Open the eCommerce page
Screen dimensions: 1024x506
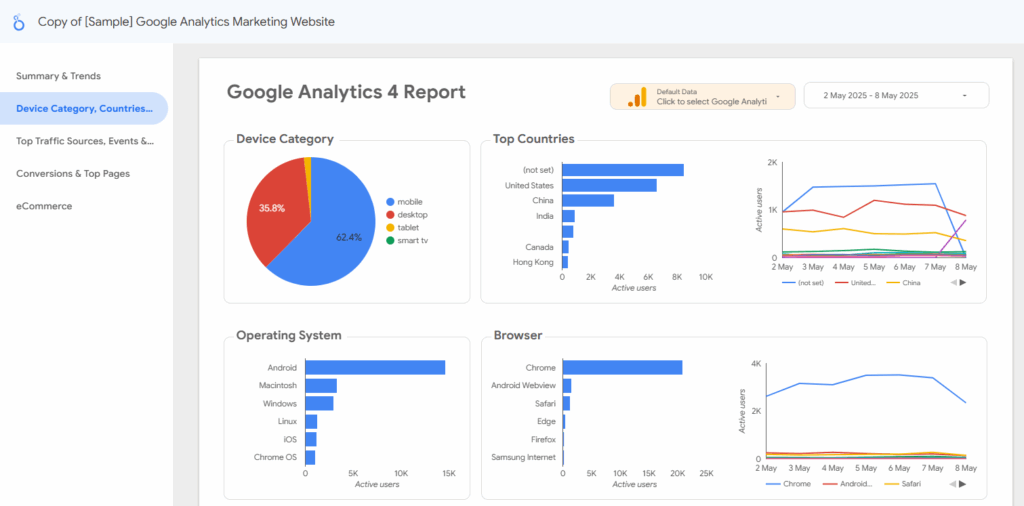(44, 206)
